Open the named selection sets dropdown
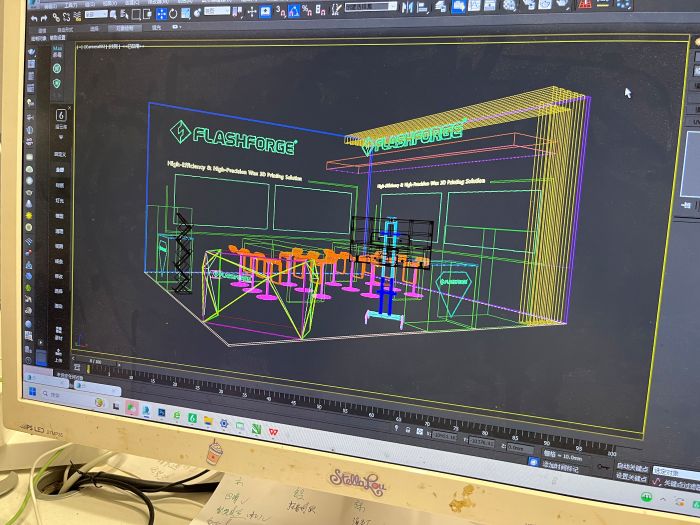Viewport: 700px width, 525px height. click(x=371, y=7)
